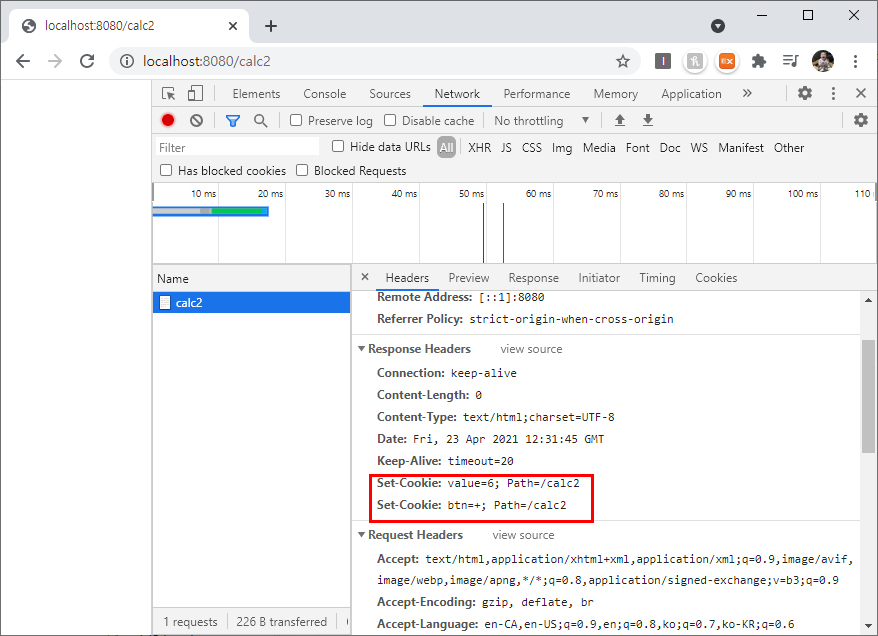Check Hide data URLs
This screenshot has height=636, width=878.
pyautogui.click(x=338, y=146)
